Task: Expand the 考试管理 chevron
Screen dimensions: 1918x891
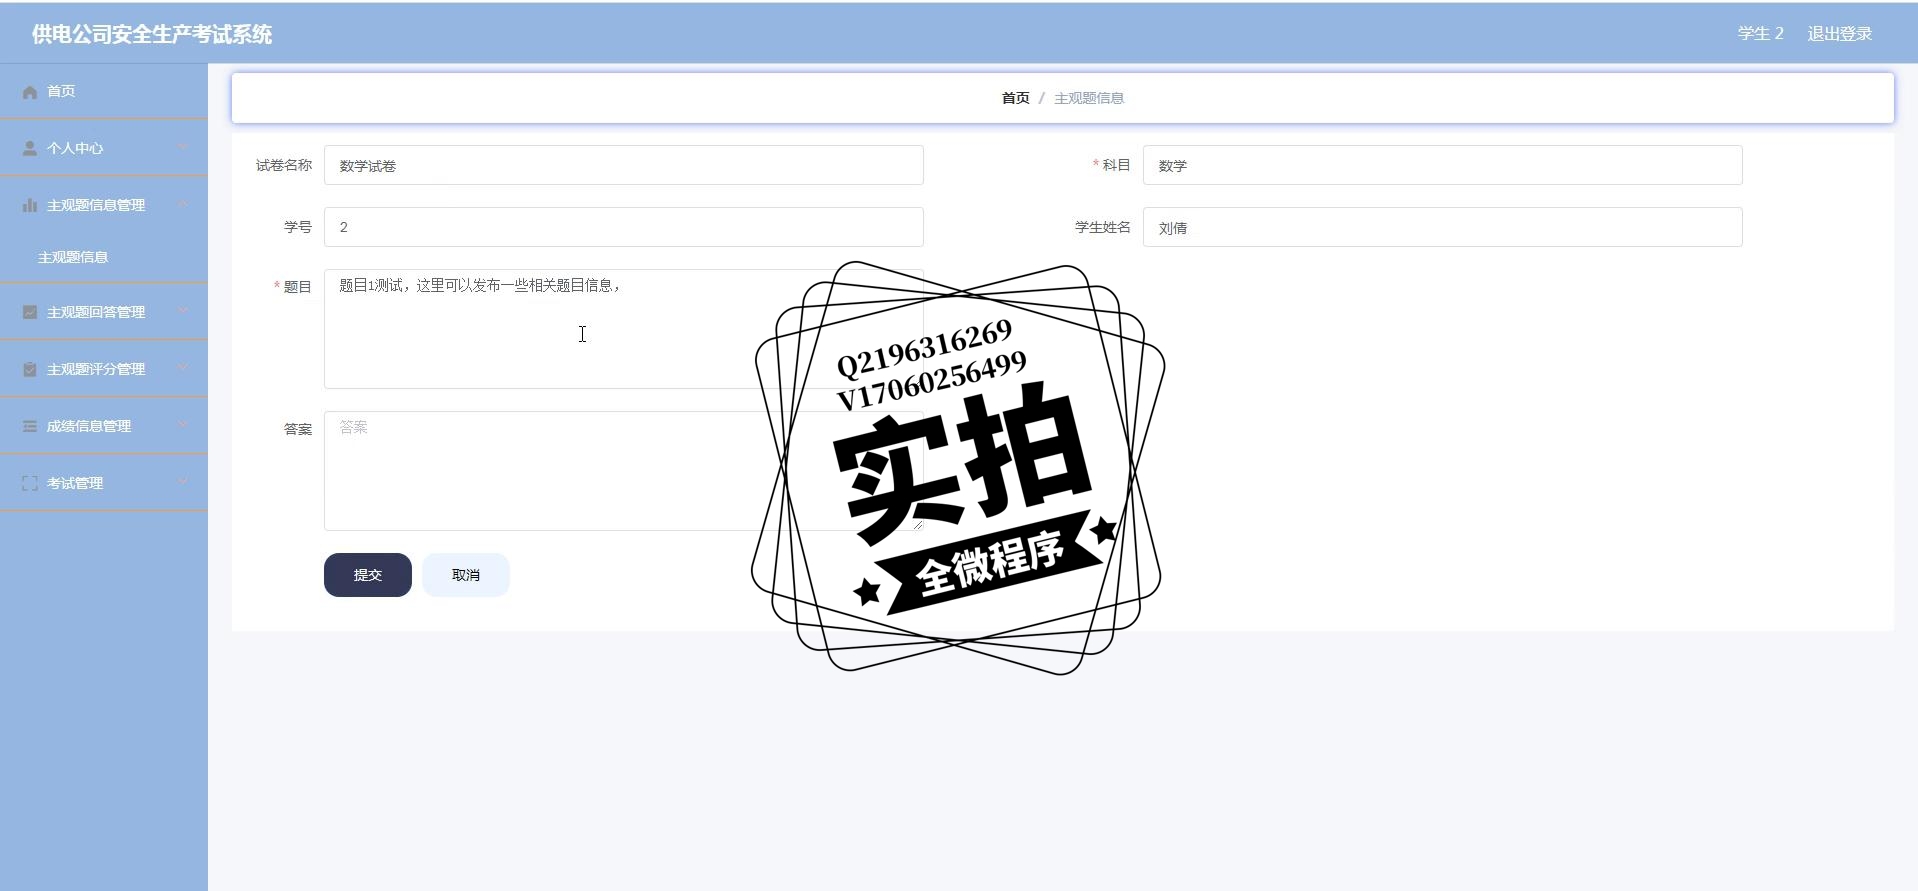Action: tap(183, 482)
